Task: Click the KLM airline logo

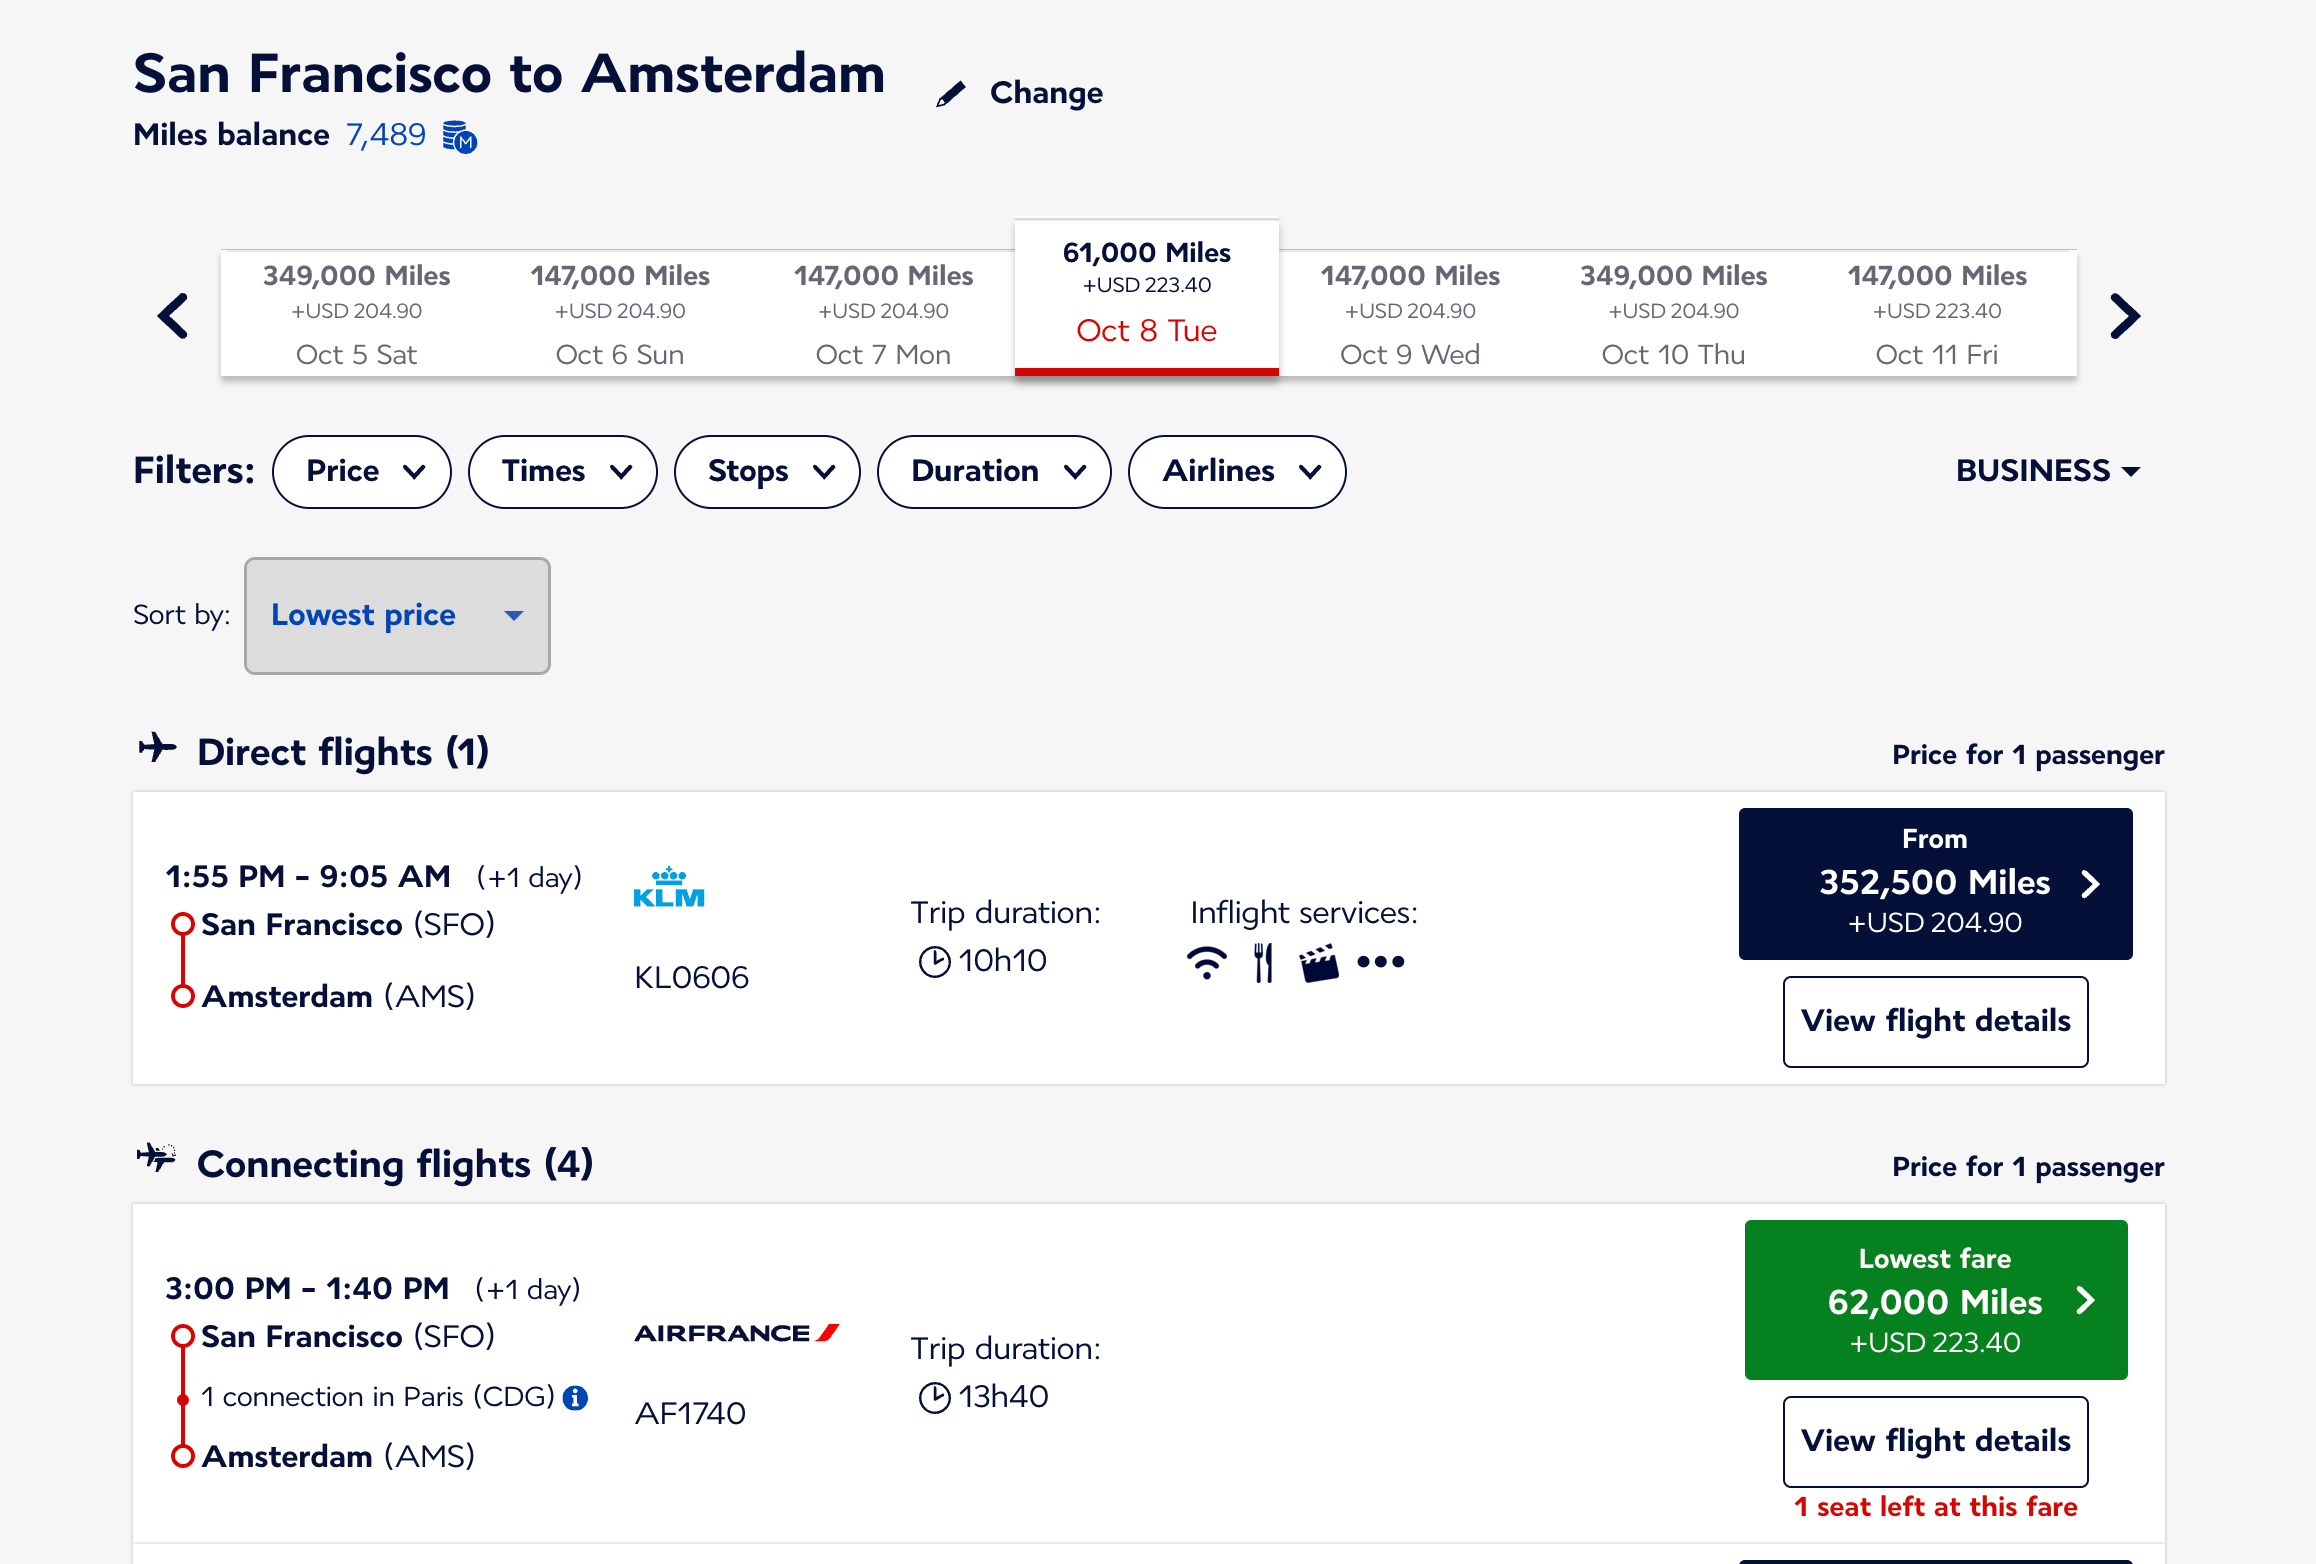Action: point(669,888)
